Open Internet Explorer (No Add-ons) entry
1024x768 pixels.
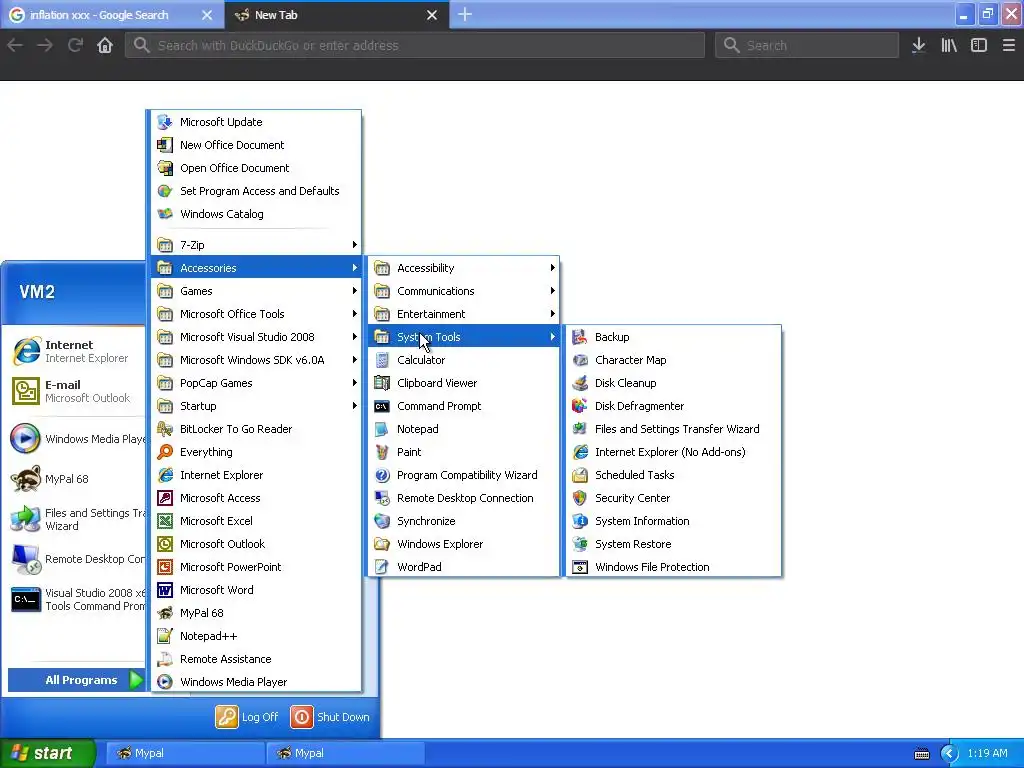coord(673,452)
